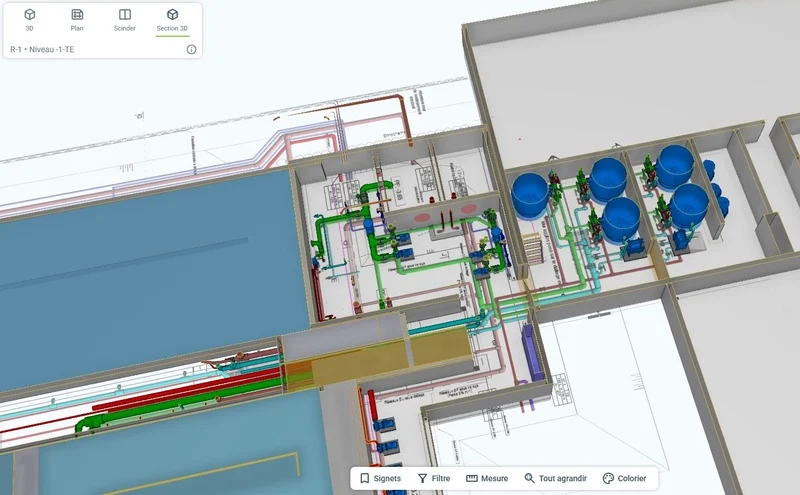Switch to the 3D view mode
This screenshot has height=495, width=800.
tap(30, 20)
